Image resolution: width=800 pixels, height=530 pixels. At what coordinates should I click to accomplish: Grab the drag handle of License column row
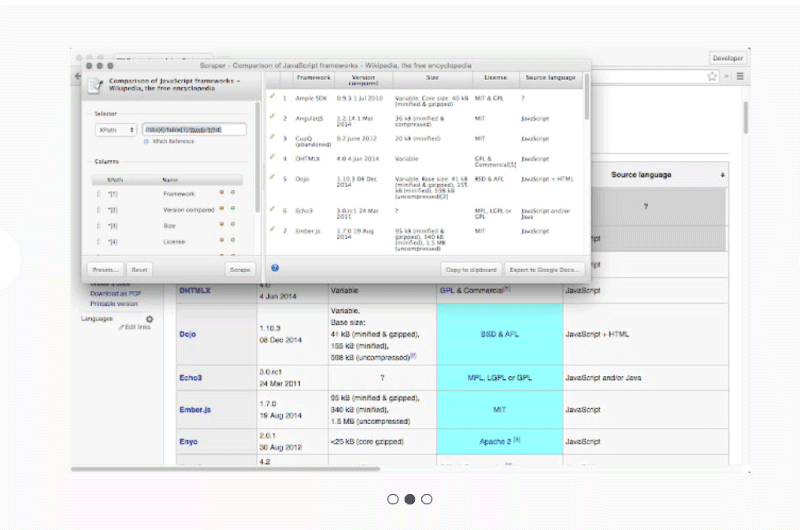click(98, 241)
